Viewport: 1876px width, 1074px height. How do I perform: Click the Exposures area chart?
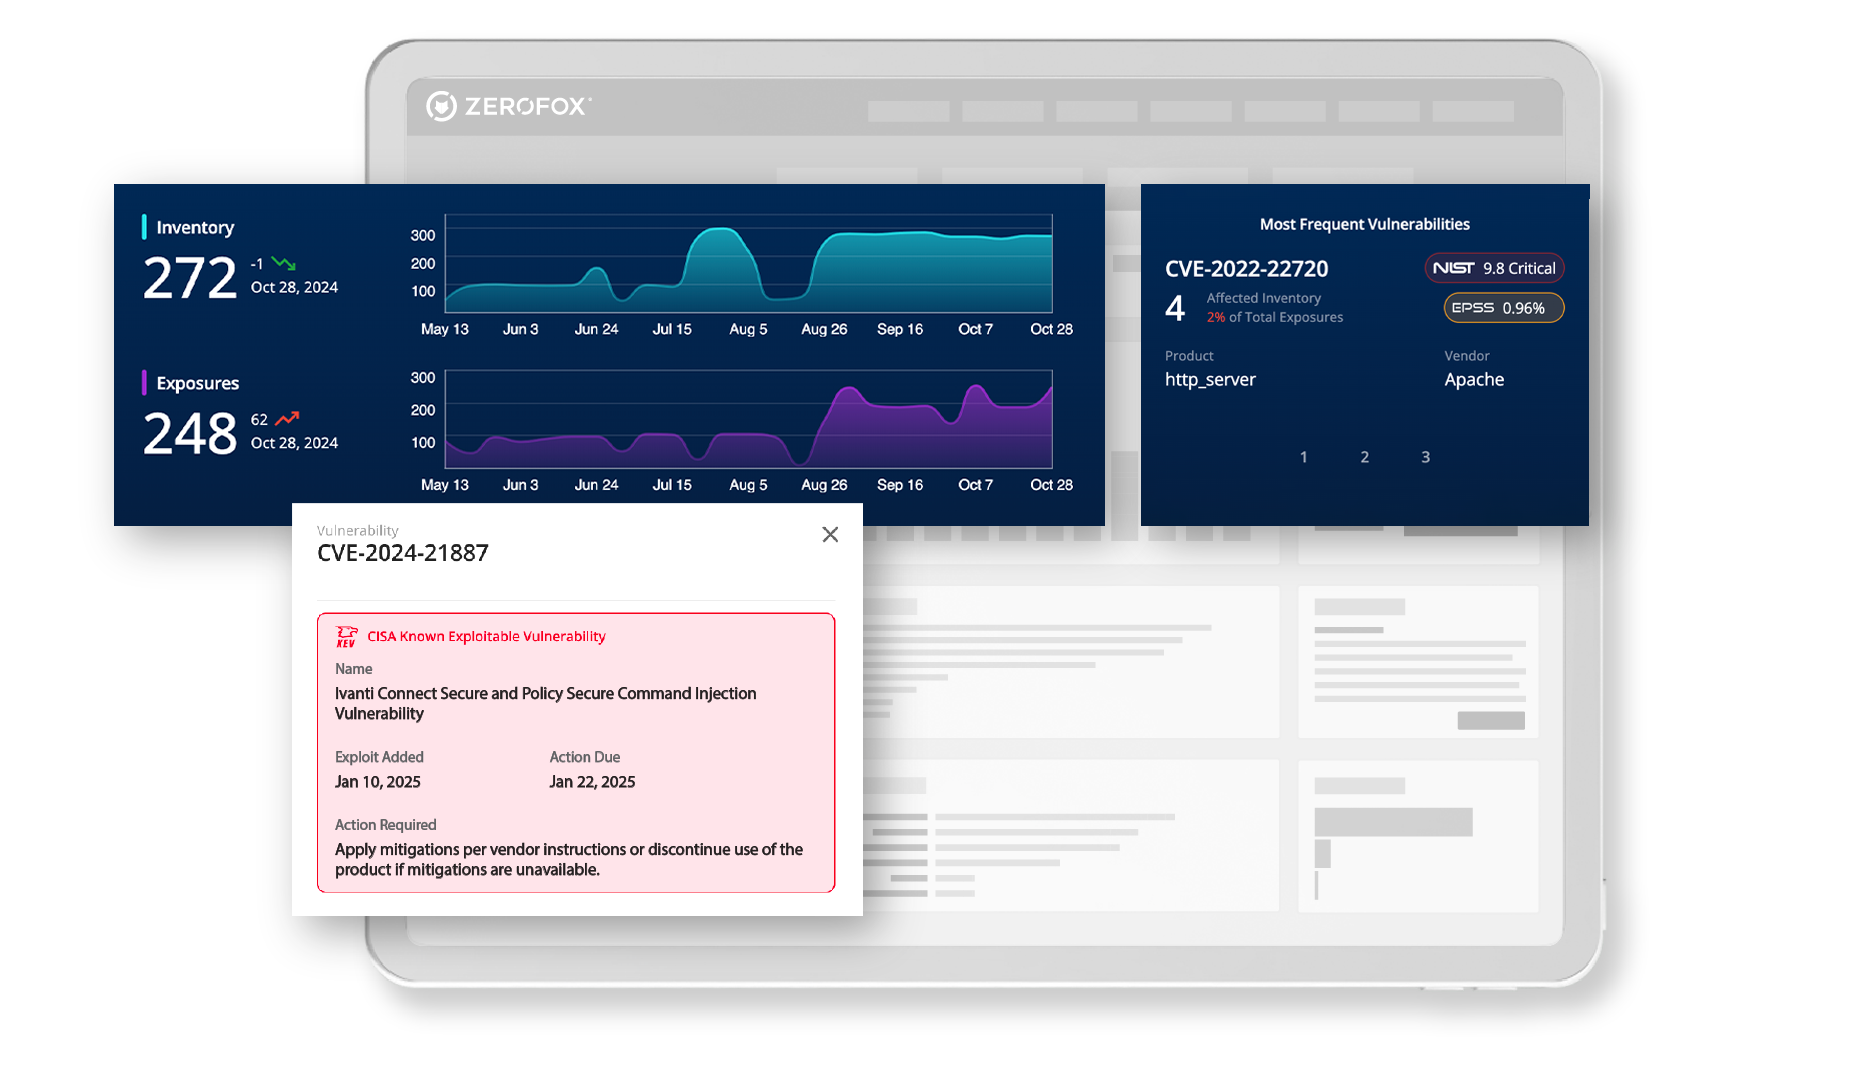pos(748,419)
